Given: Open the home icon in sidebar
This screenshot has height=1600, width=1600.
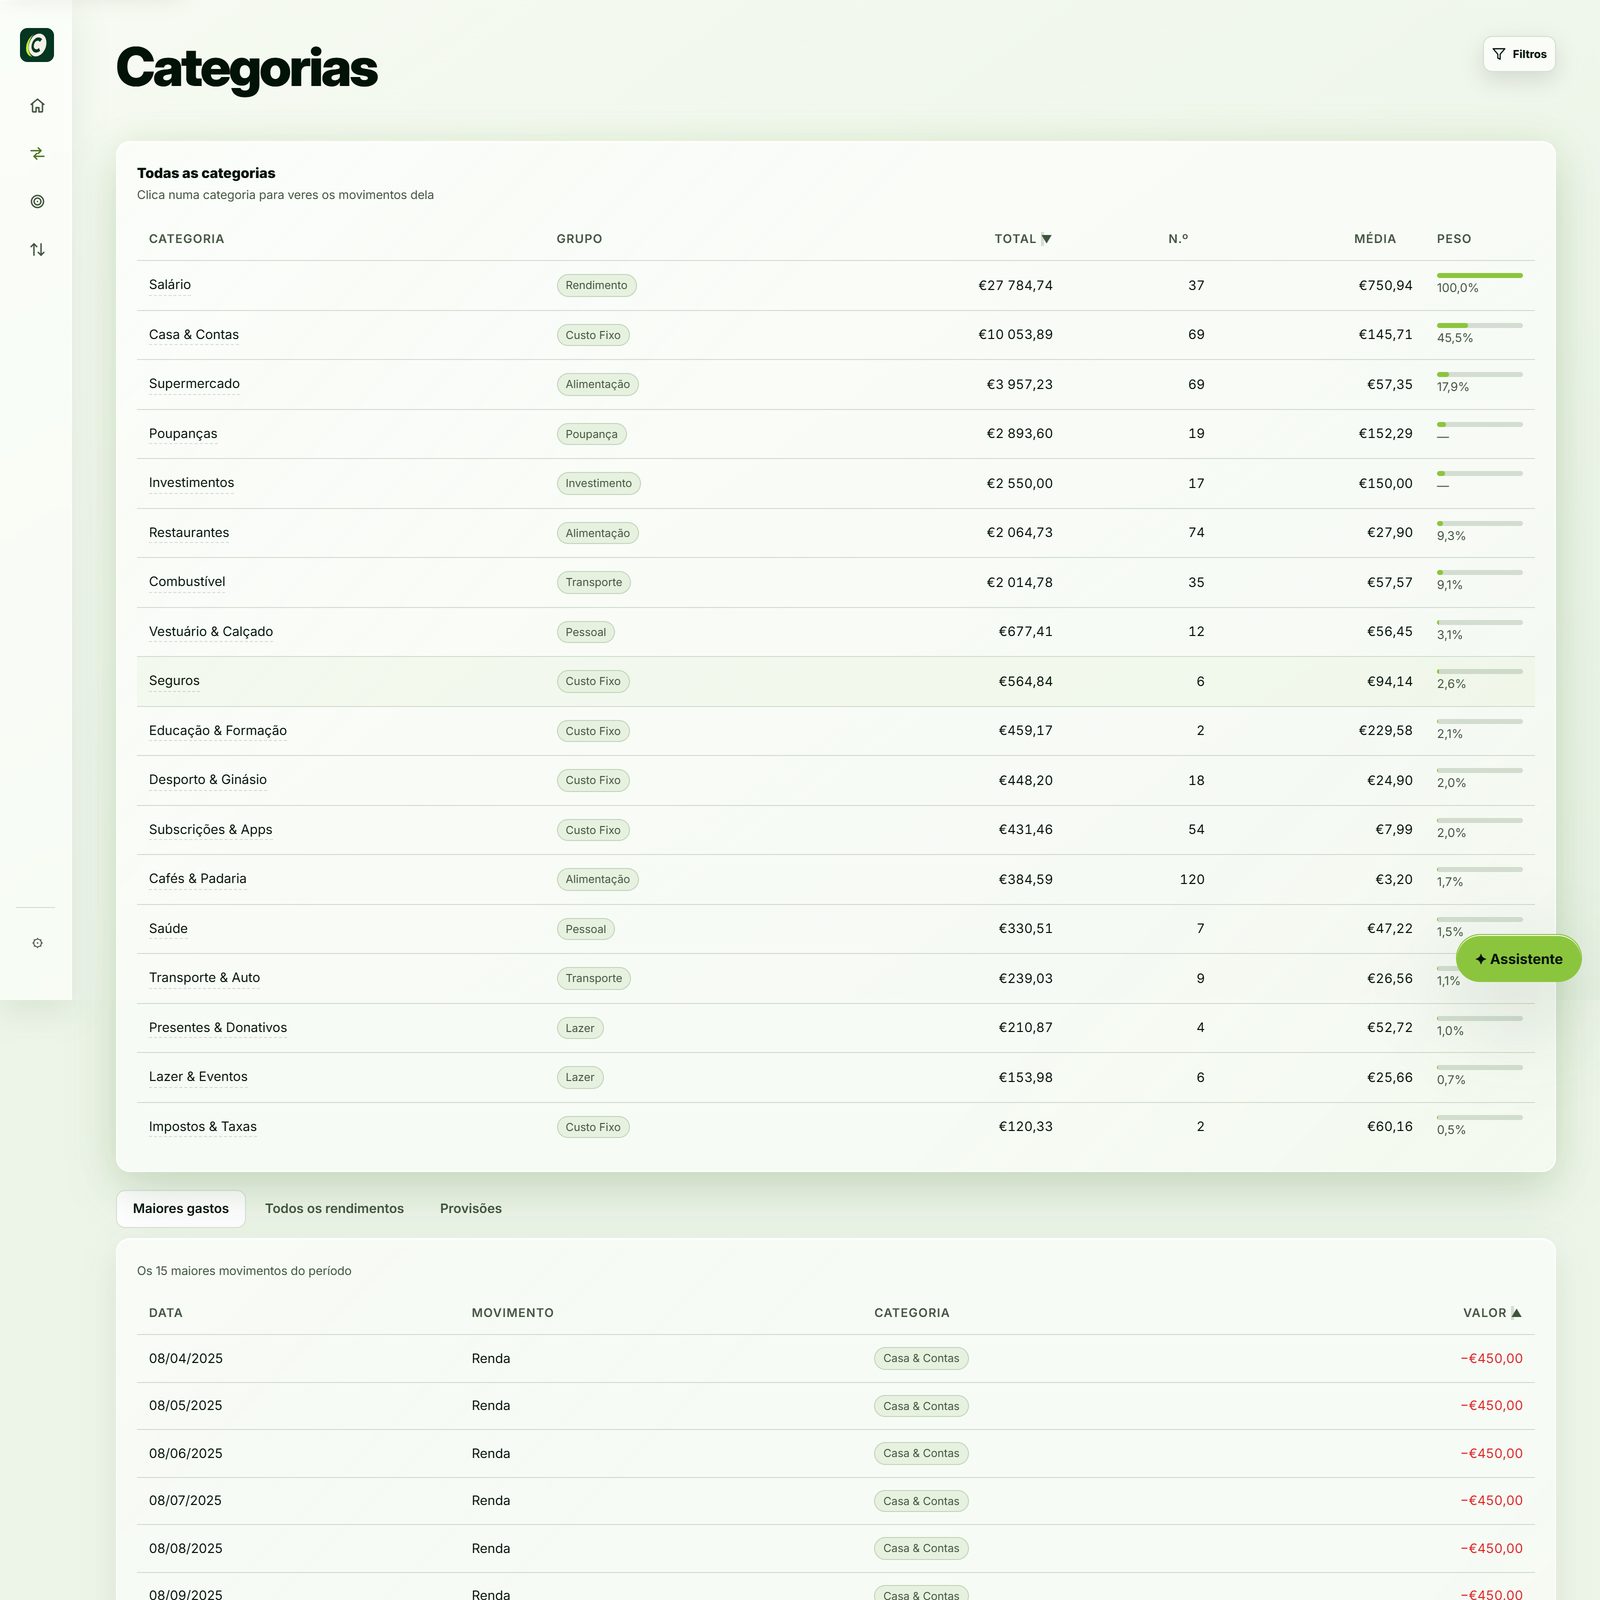Looking at the screenshot, I should pyautogui.click(x=37, y=106).
